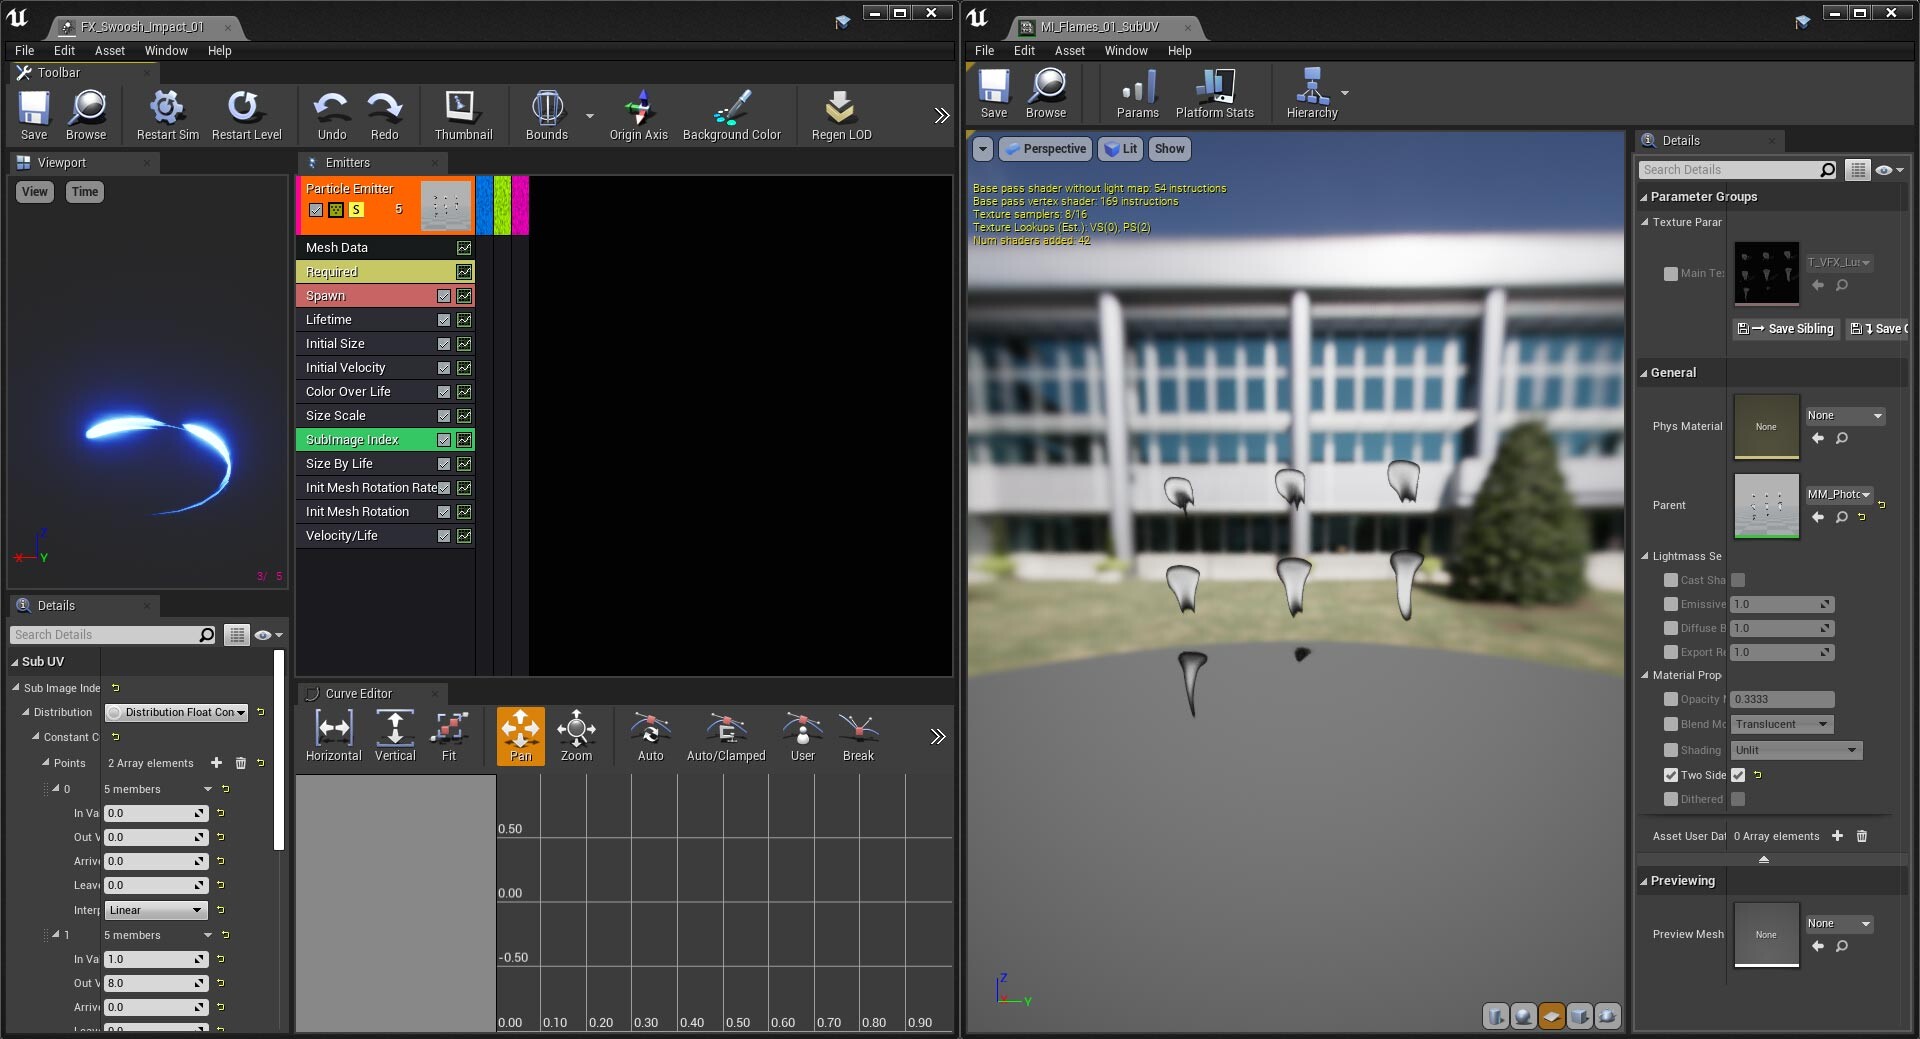The height and width of the screenshot is (1039, 1920).
Task: Click the cyan color bar on Particle Emitter
Action: (484, 205)
